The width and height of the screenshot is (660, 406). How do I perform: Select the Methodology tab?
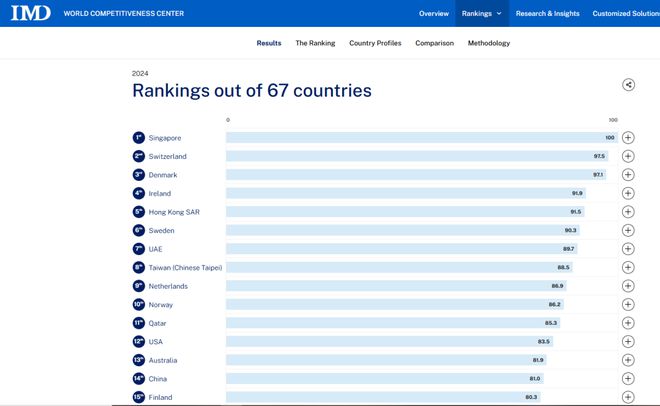489,43
